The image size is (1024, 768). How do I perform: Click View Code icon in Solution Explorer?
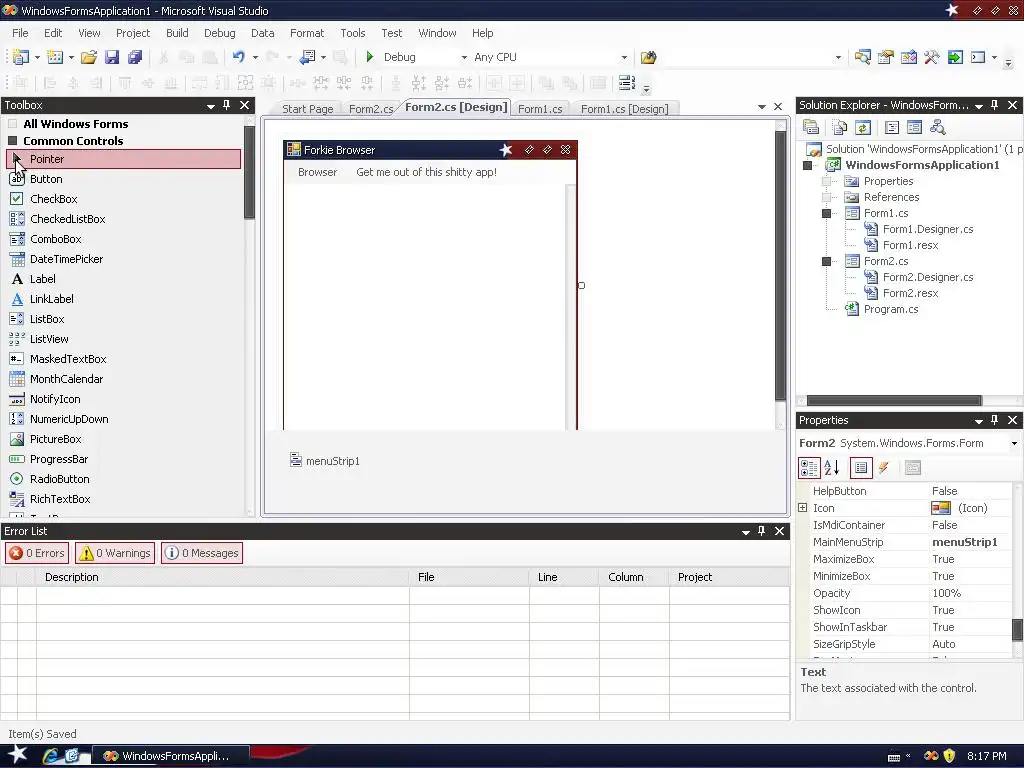(x=891, y=127)
